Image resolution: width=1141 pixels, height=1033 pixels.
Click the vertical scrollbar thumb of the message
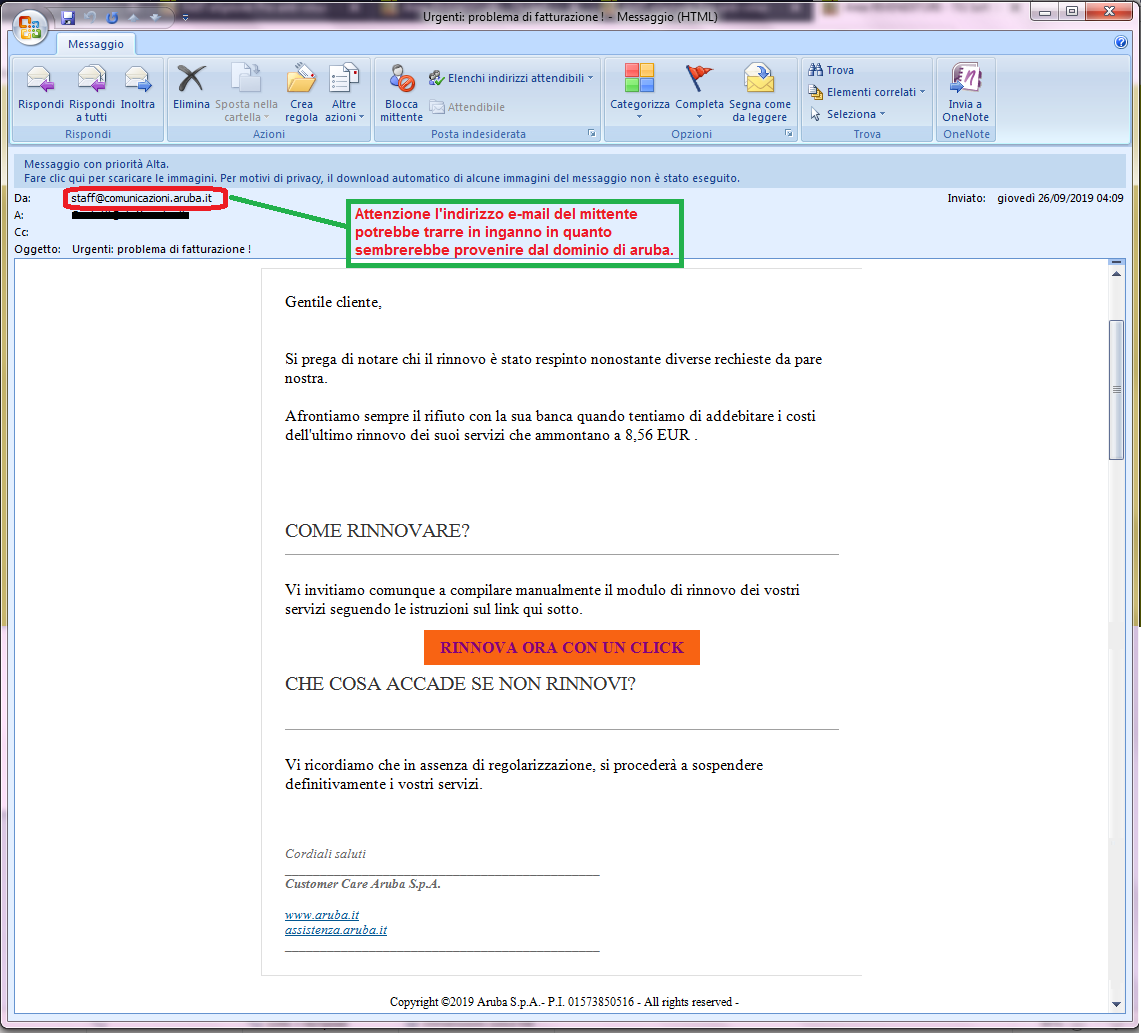(x=1116, y=390)
